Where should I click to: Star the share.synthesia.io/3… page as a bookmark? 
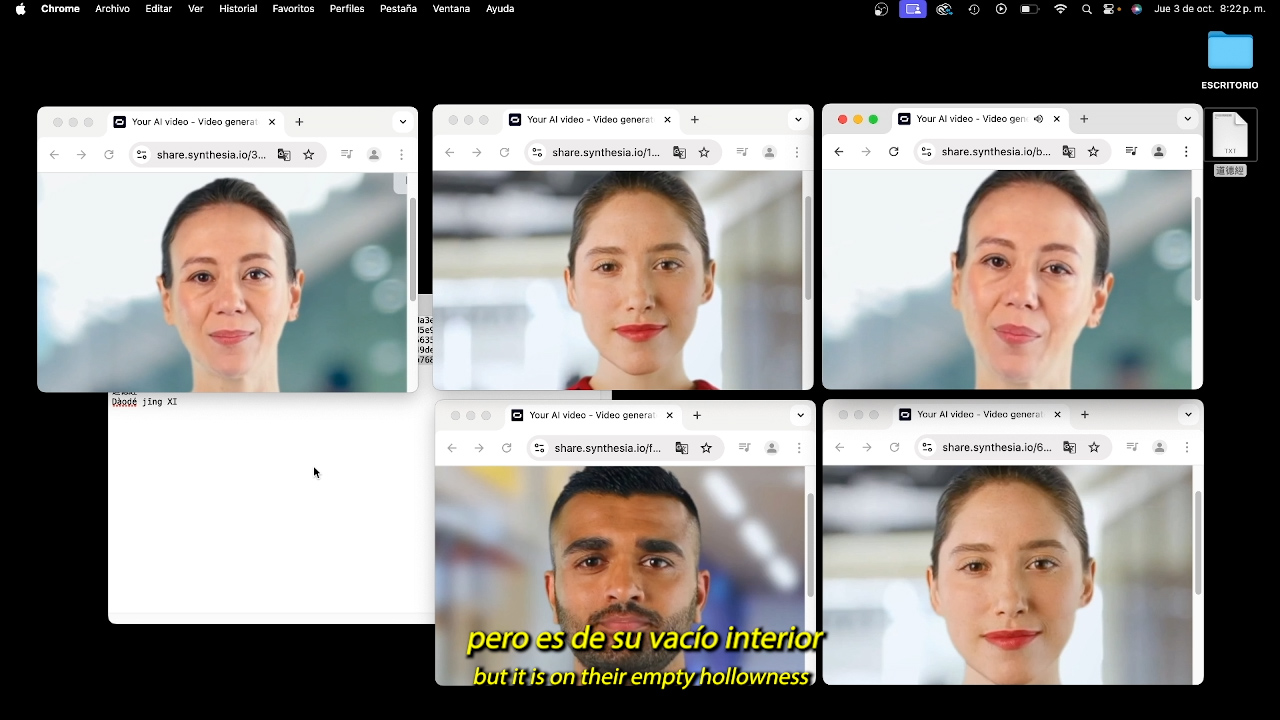point(309,155)
